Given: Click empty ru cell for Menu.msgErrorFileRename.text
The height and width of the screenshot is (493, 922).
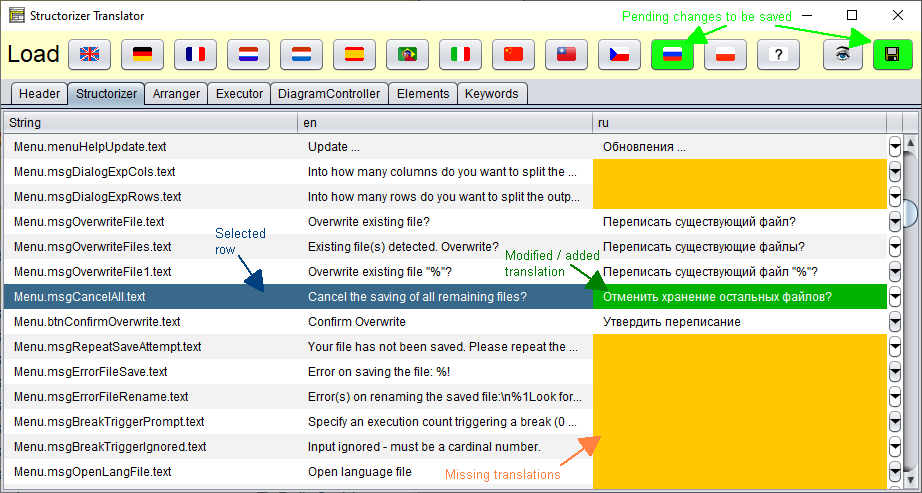Looking at the screenshot, I should [740, 397].
